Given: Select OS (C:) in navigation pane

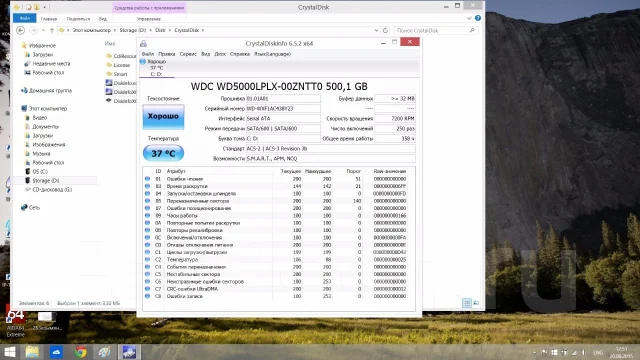Looking at the screenshot, I should (x=40, y=171).
